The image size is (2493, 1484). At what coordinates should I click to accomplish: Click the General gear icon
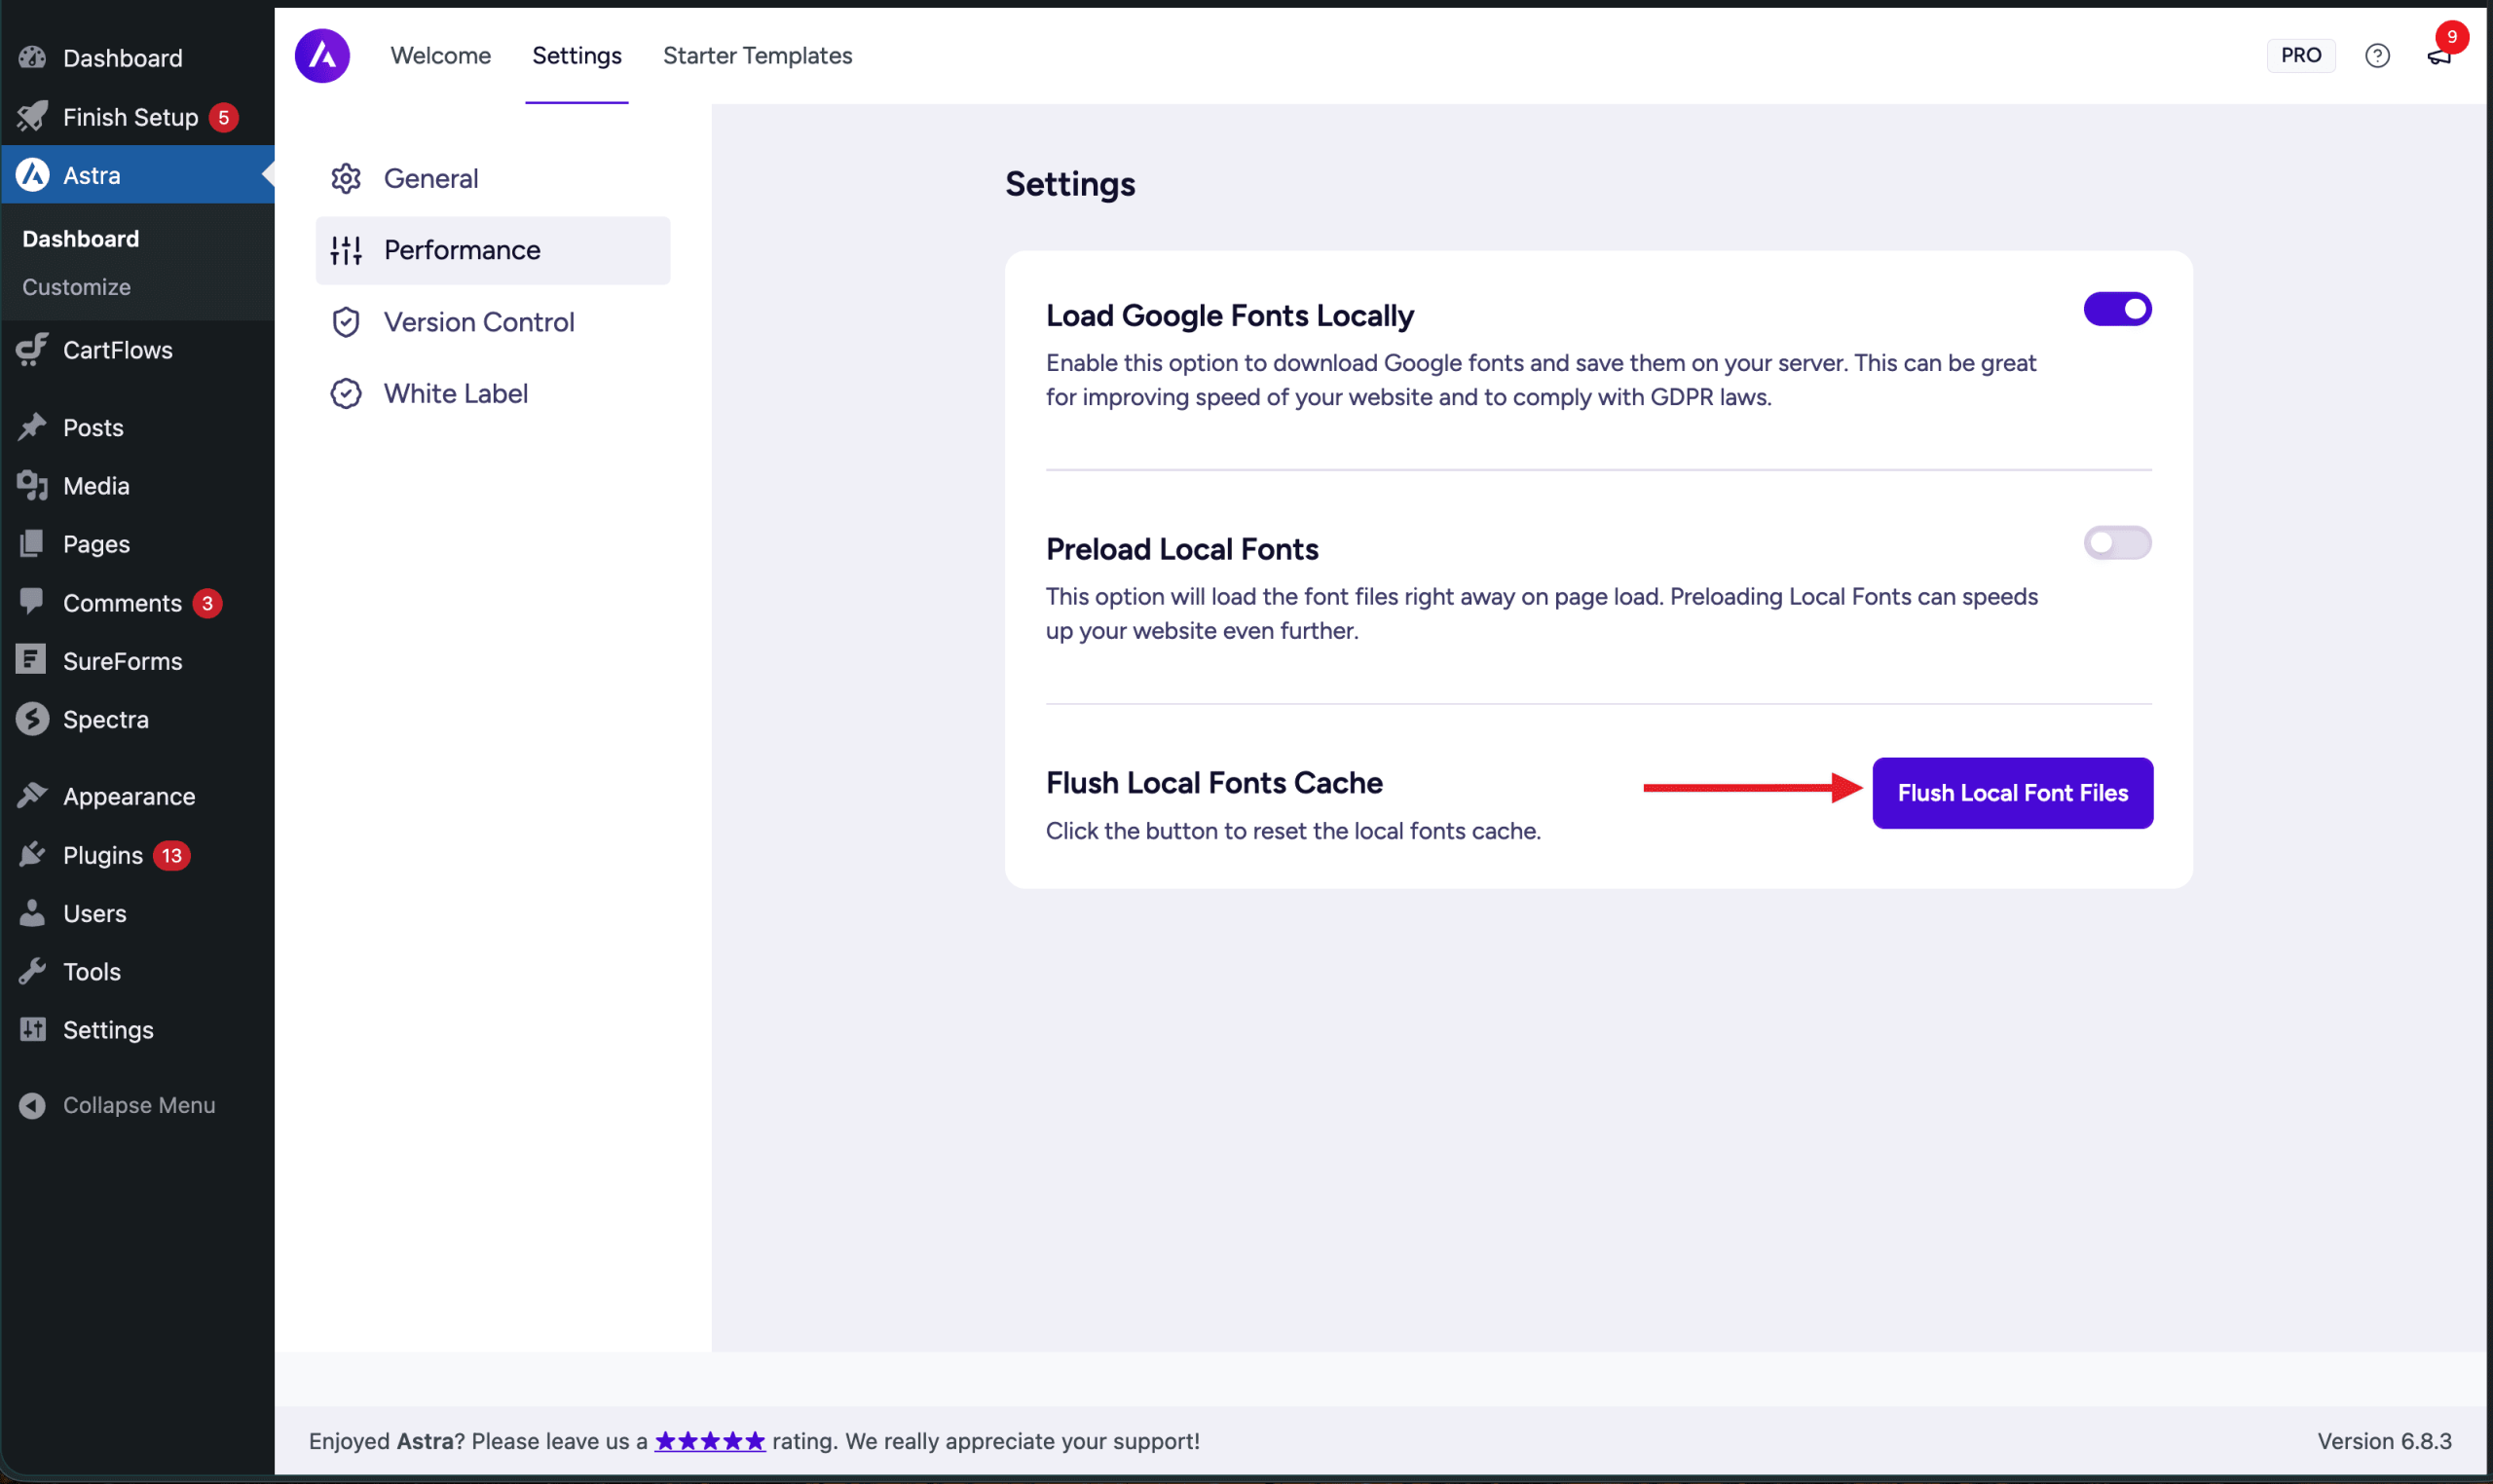[x=346, y=179]
